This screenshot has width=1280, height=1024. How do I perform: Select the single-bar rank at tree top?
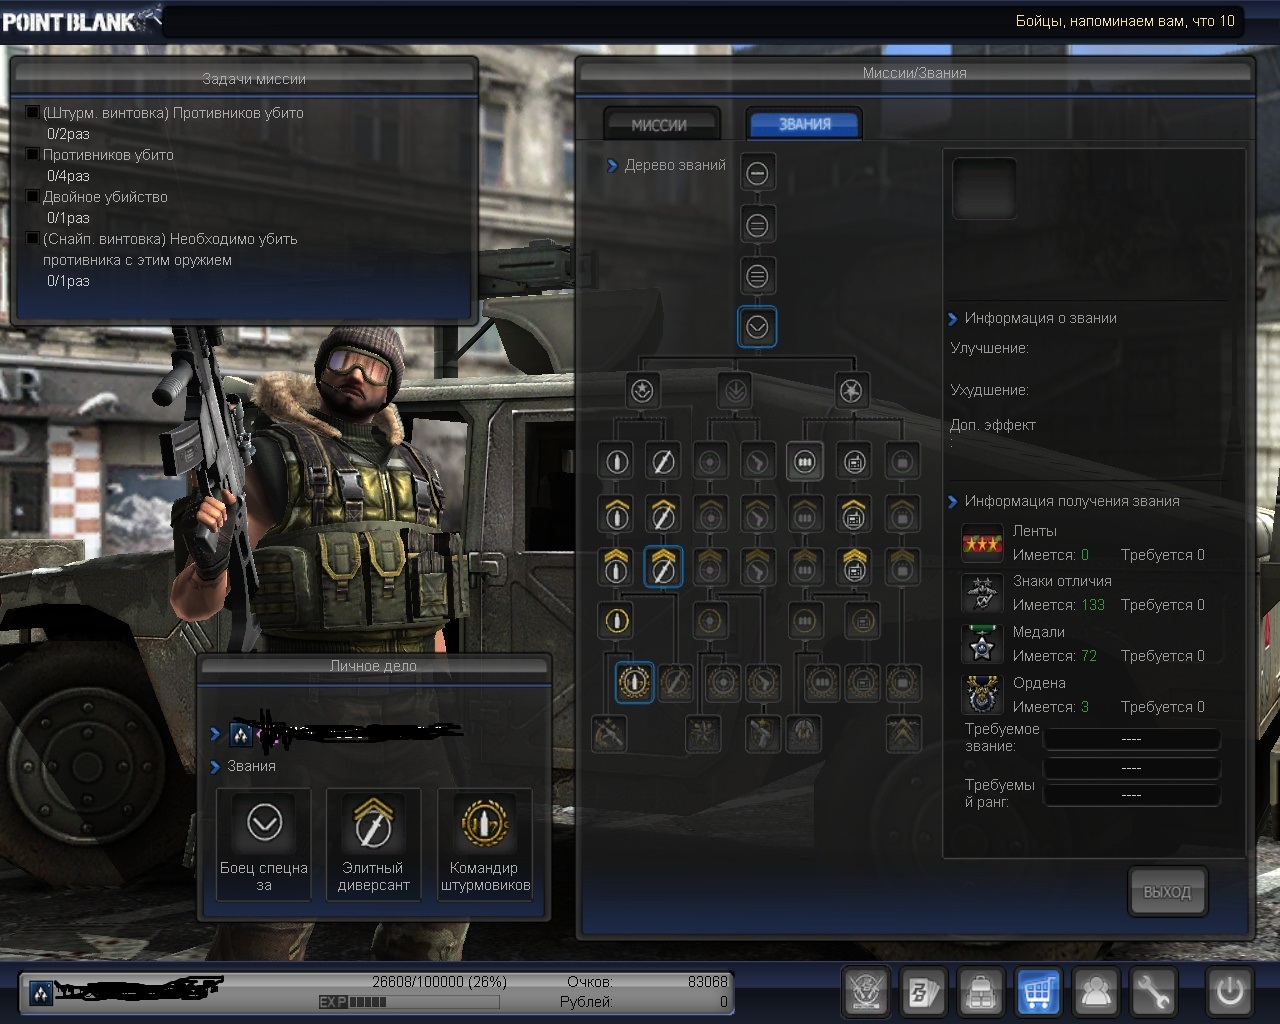click(757, 174)
